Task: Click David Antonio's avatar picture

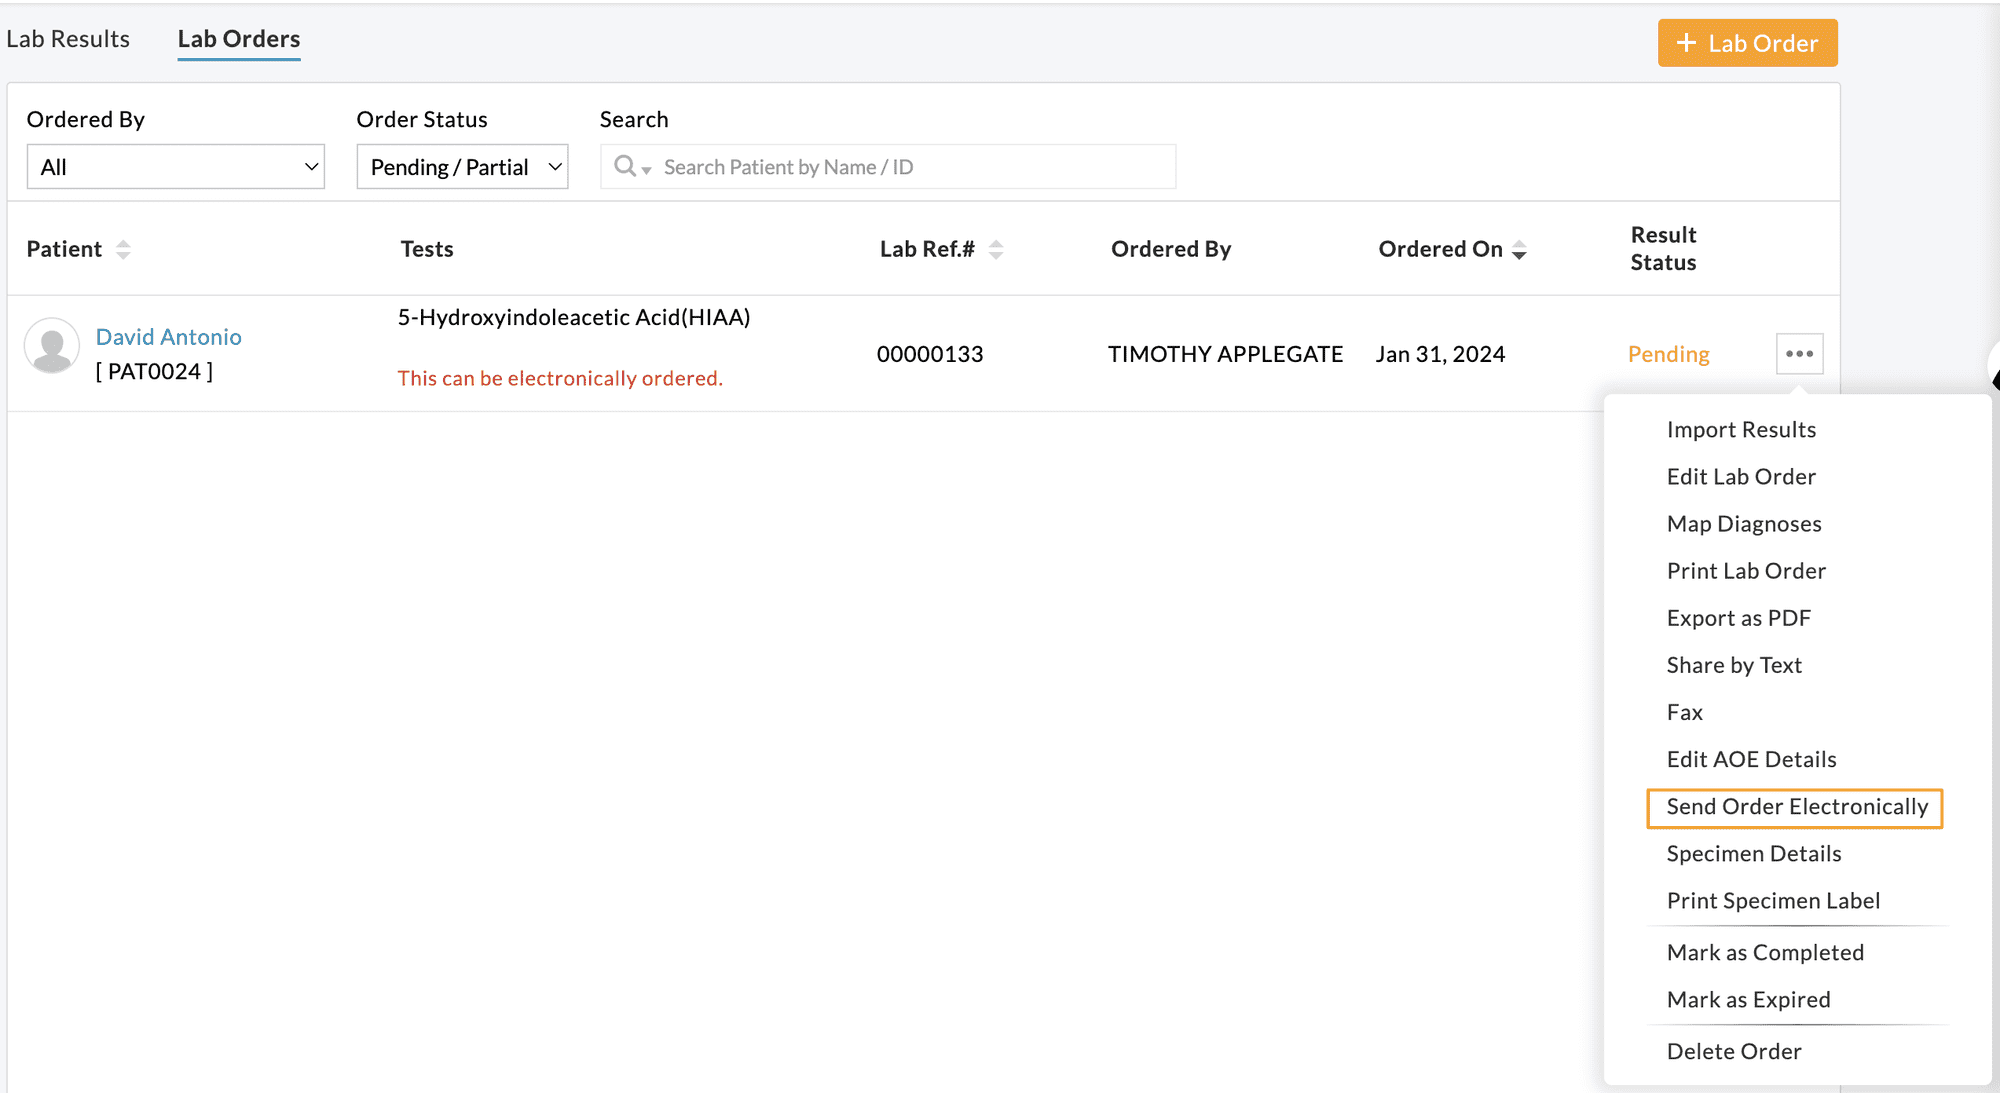Action: pyautogui.click(x=52, y=345)
